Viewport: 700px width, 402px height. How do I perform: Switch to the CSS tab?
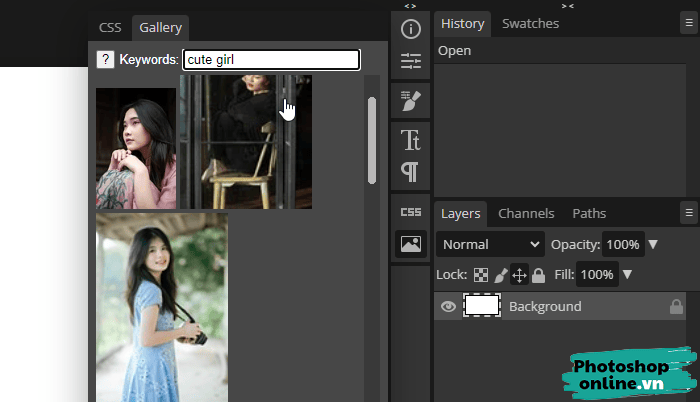(110, 28)
